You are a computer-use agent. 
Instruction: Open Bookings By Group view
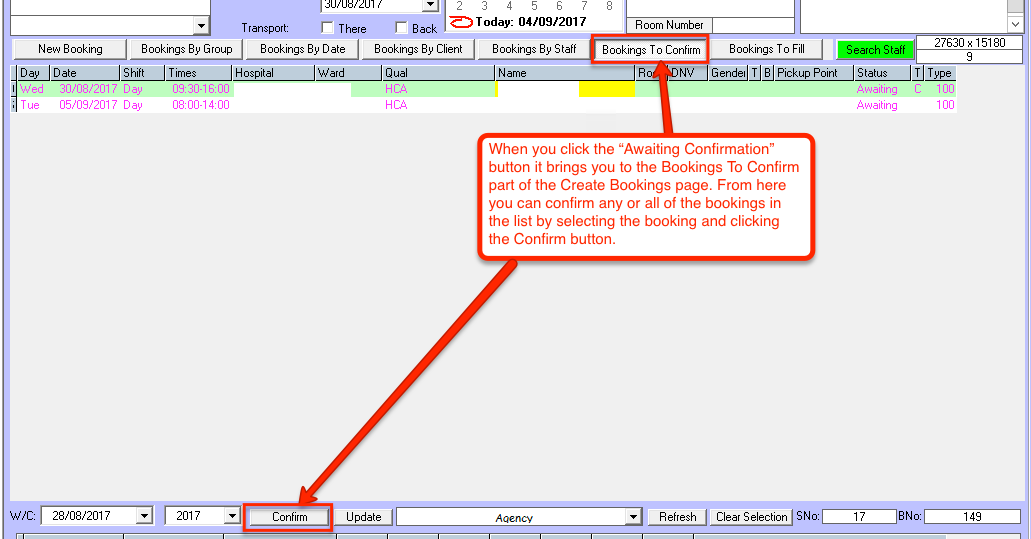coord(186,49)
